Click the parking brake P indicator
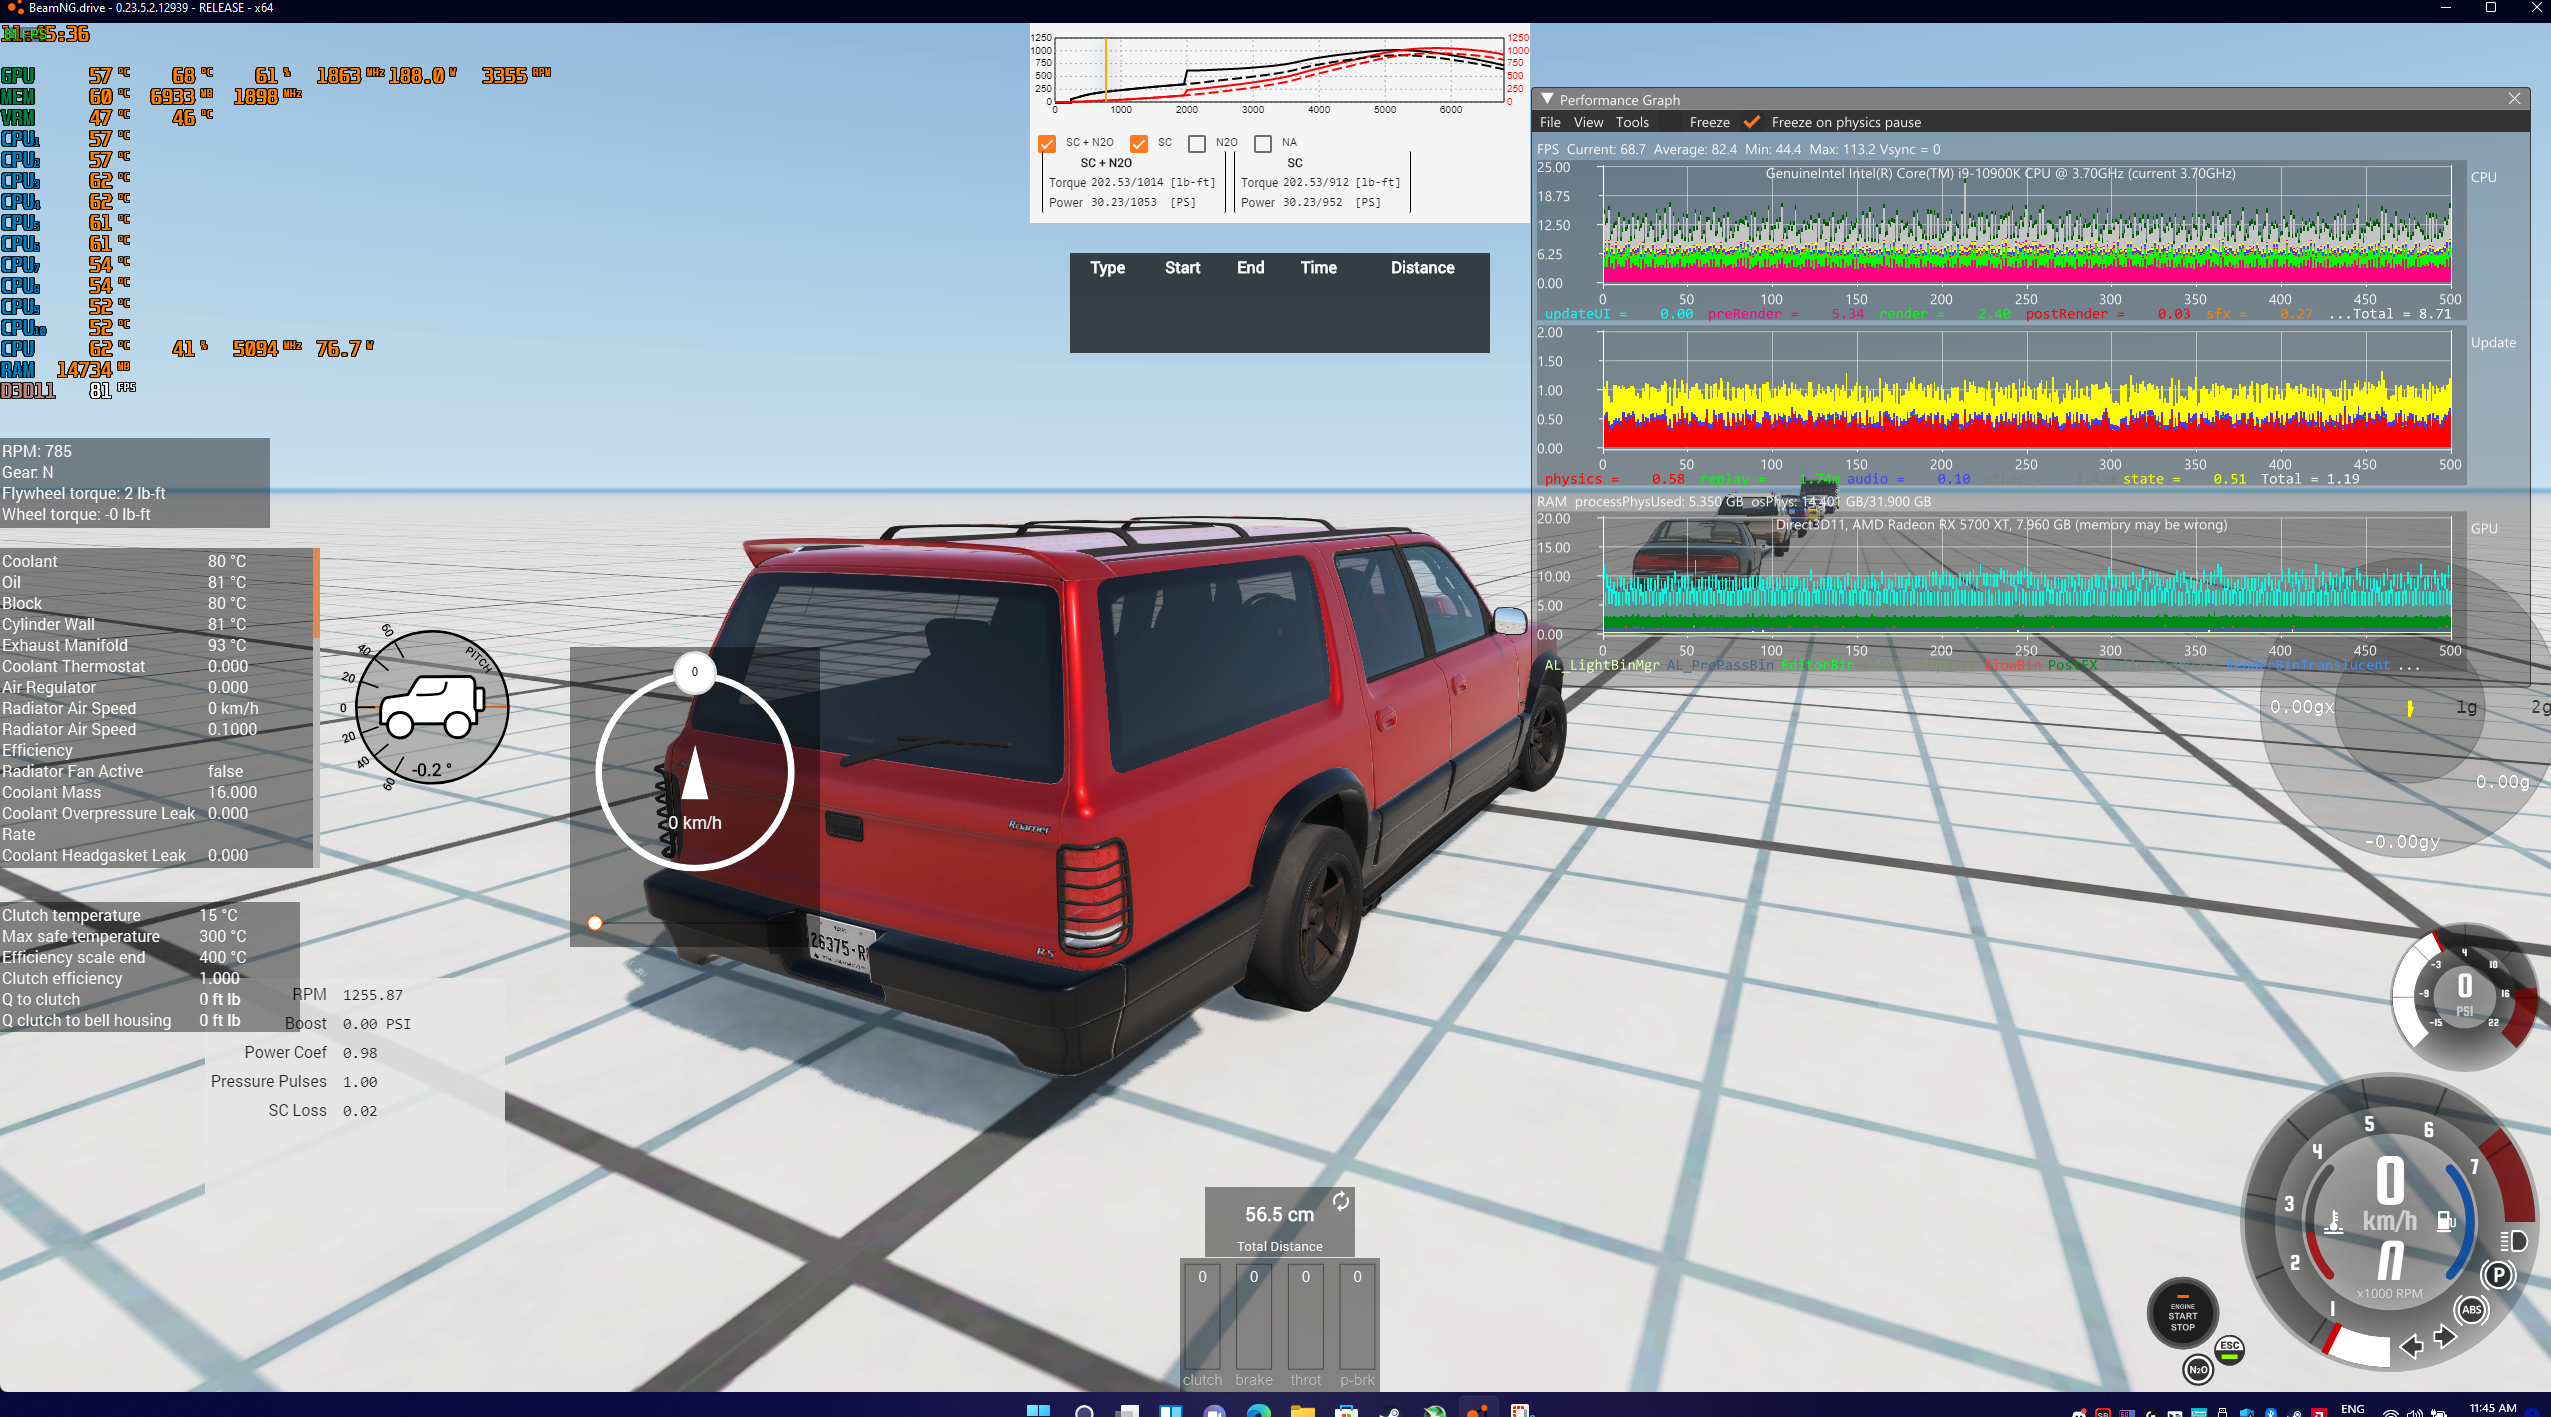The image size is (2551, 1417). pos(2498,1275)
